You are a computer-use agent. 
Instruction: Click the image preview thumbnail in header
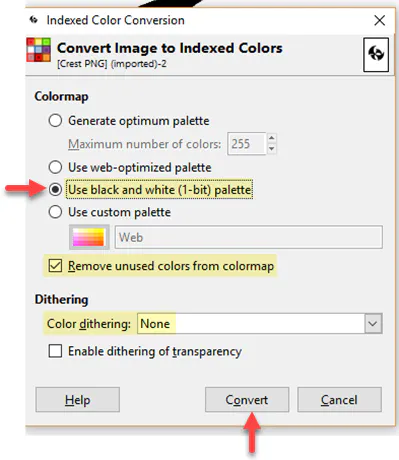pyautogui.click(x=376, y=55)
